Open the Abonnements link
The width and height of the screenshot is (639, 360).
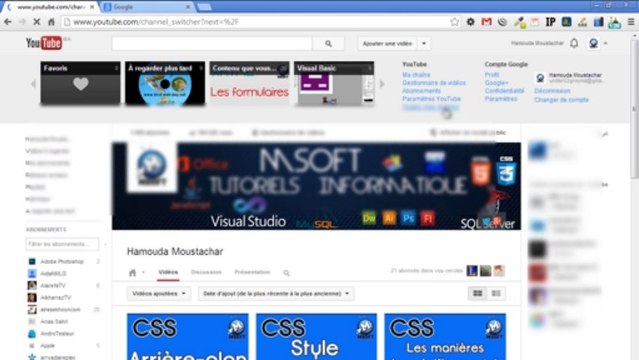tap(421, 91)
